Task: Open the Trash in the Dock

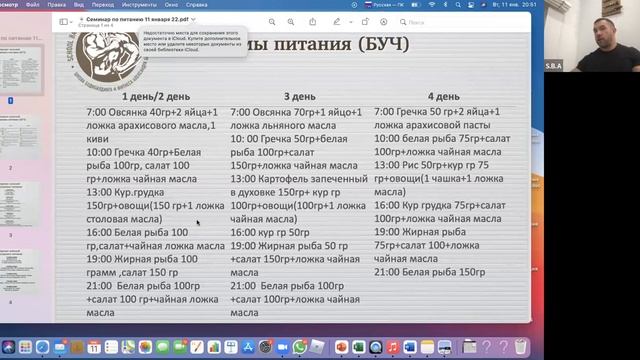Action: click(520, 347)
